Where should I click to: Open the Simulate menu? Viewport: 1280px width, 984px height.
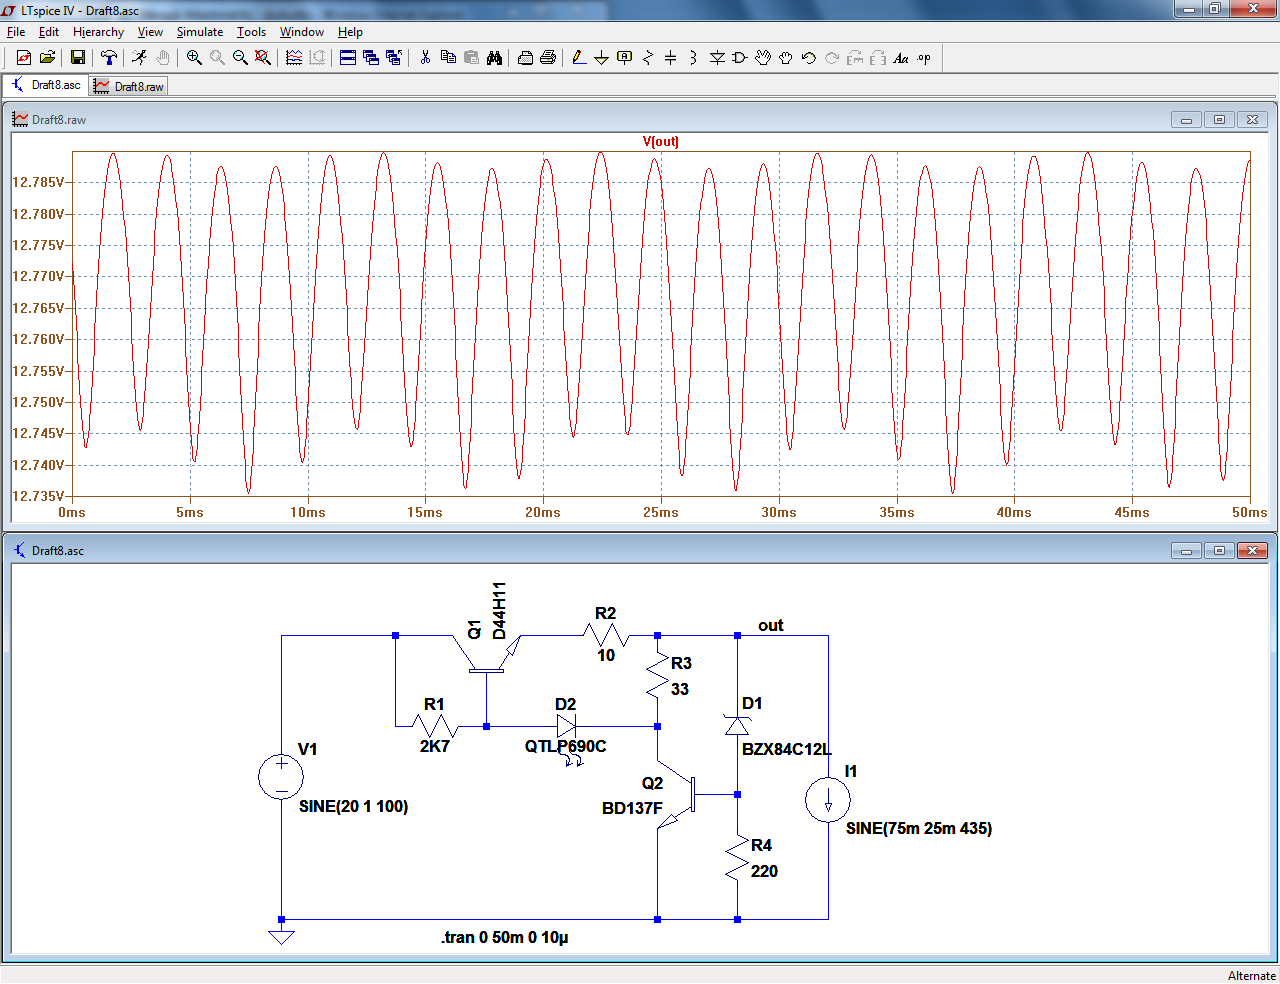(x=200, y=32)
